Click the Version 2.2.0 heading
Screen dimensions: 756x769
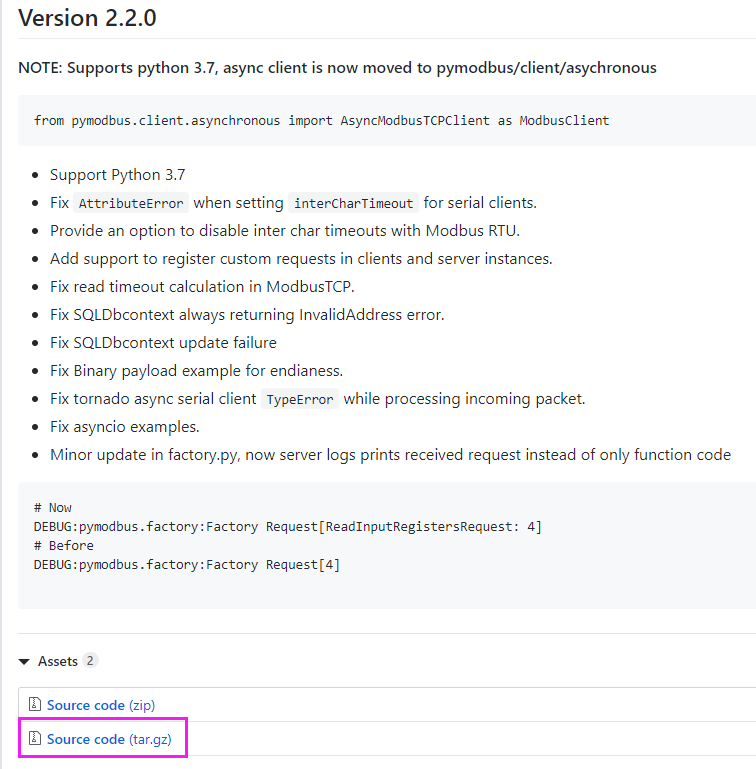[x=87, y=18]
